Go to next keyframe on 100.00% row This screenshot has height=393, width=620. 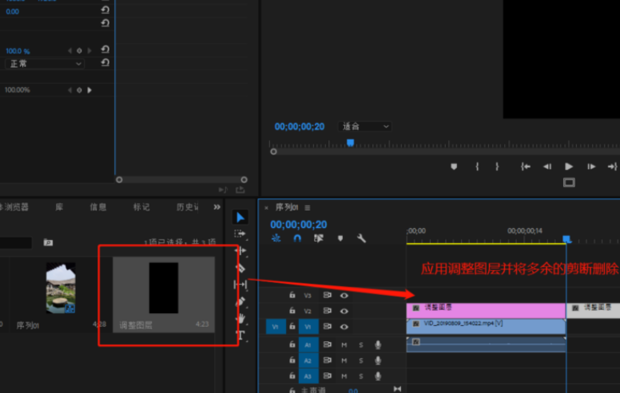coord(89,90)
